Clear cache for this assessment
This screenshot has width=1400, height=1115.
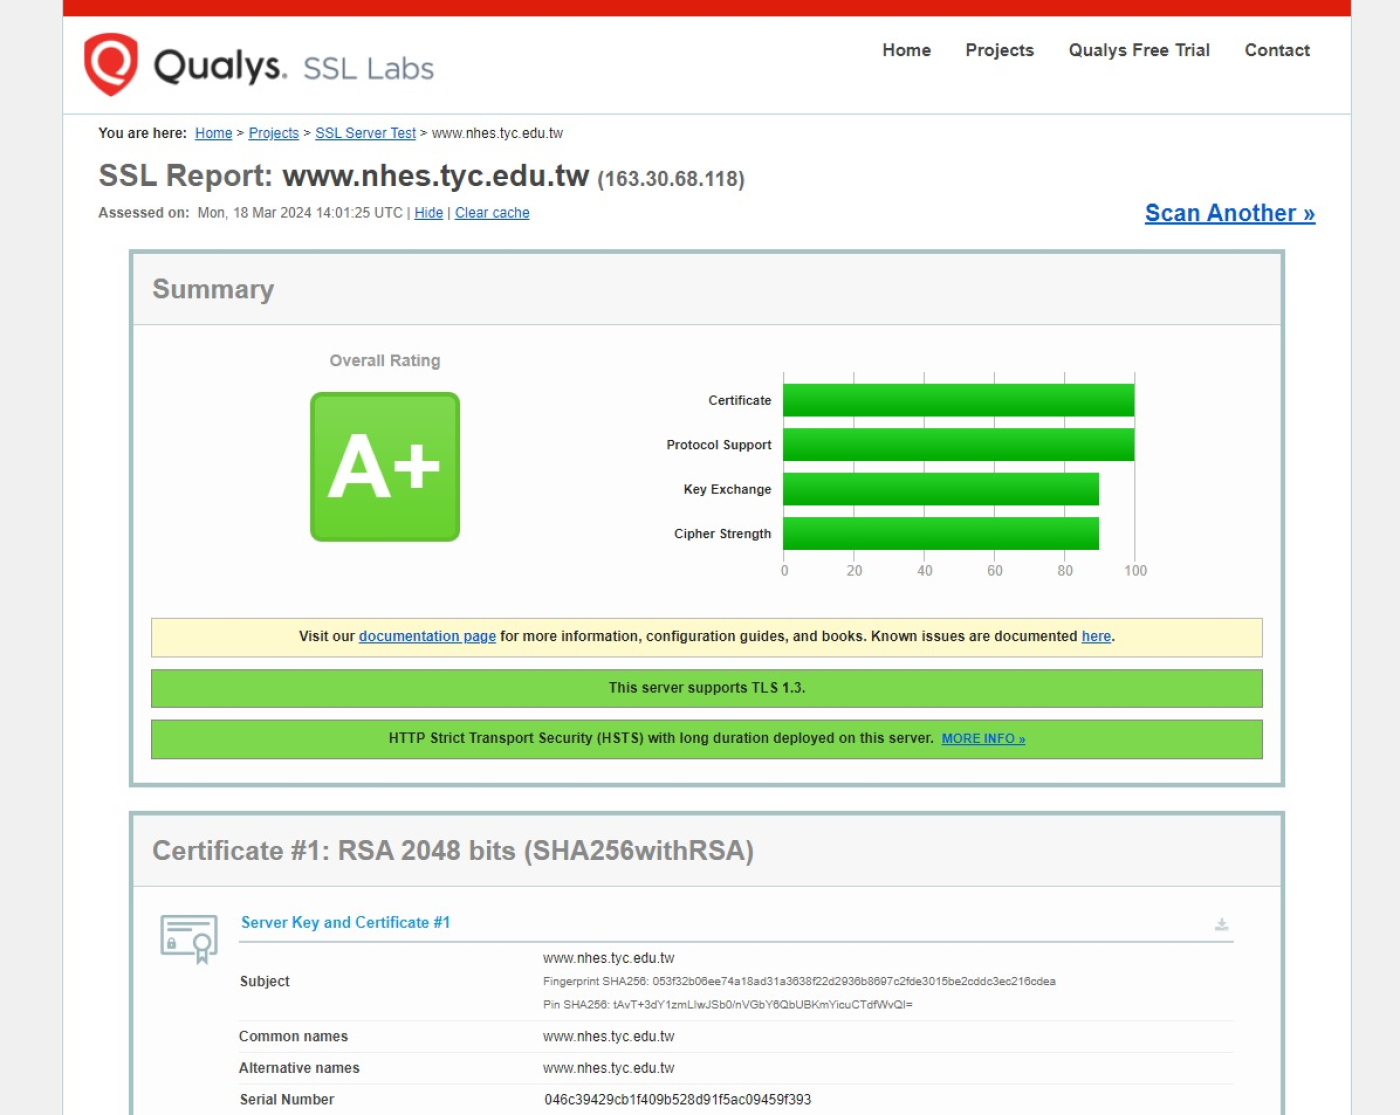click(x=492, y=213)
